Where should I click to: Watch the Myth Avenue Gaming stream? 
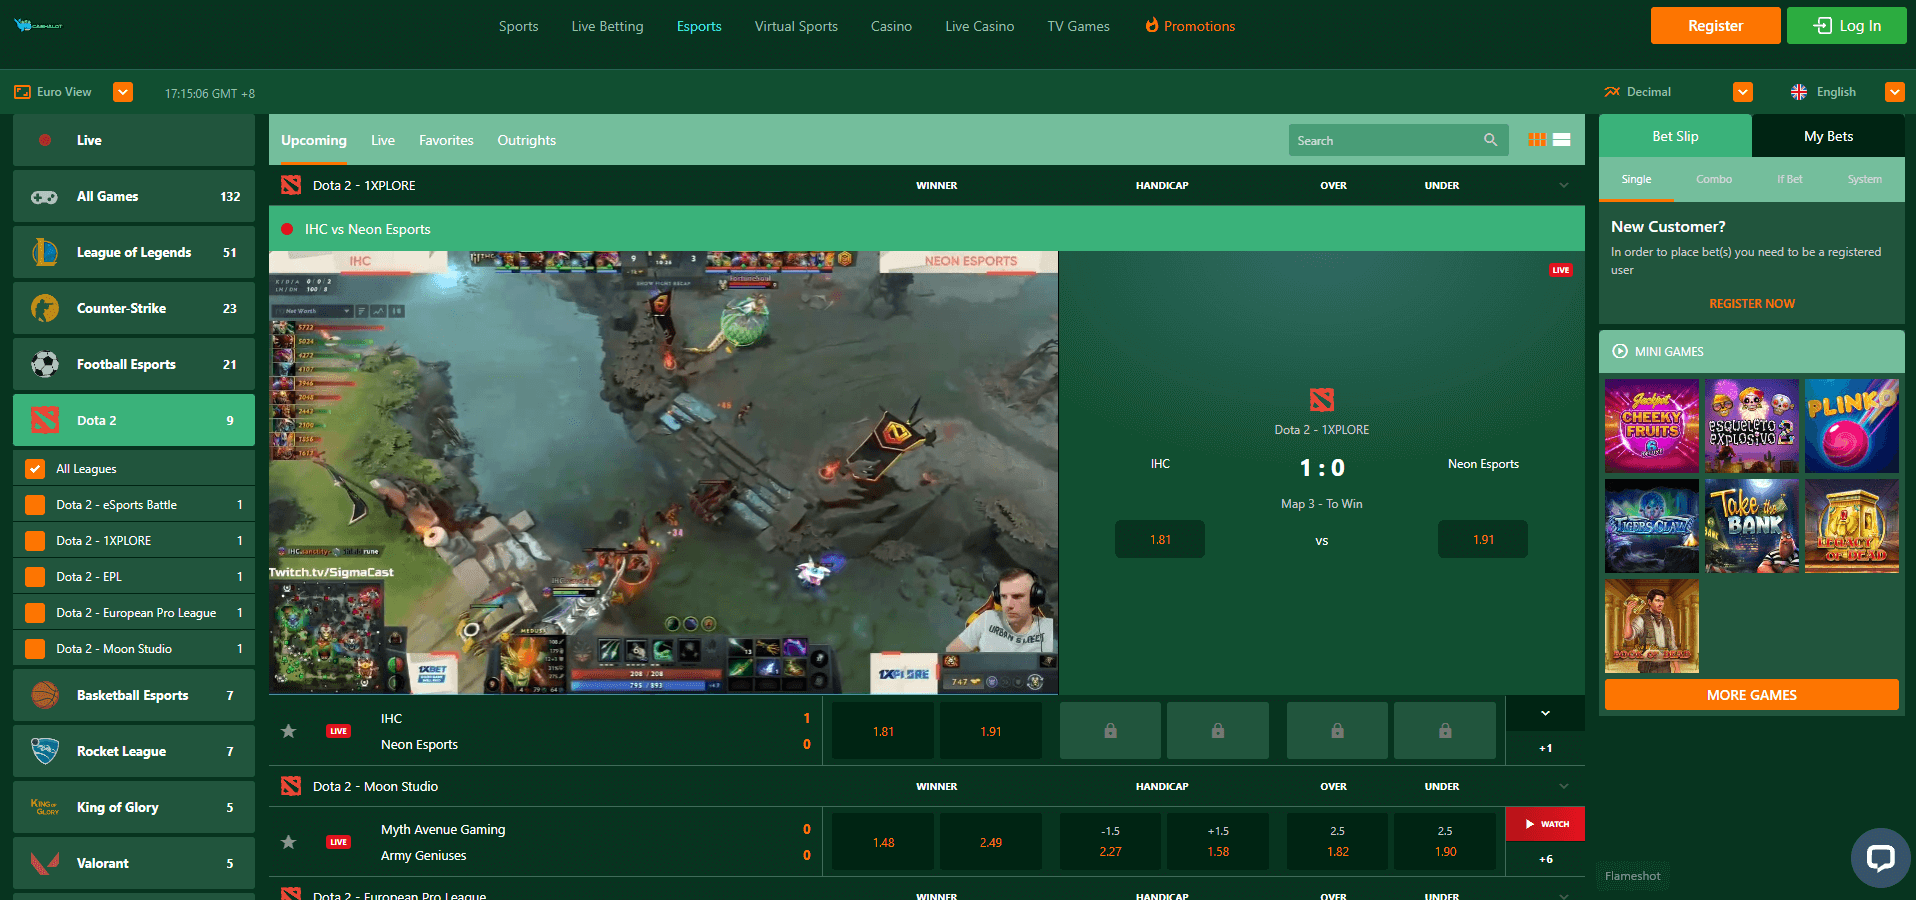(x=1545, y=824)
